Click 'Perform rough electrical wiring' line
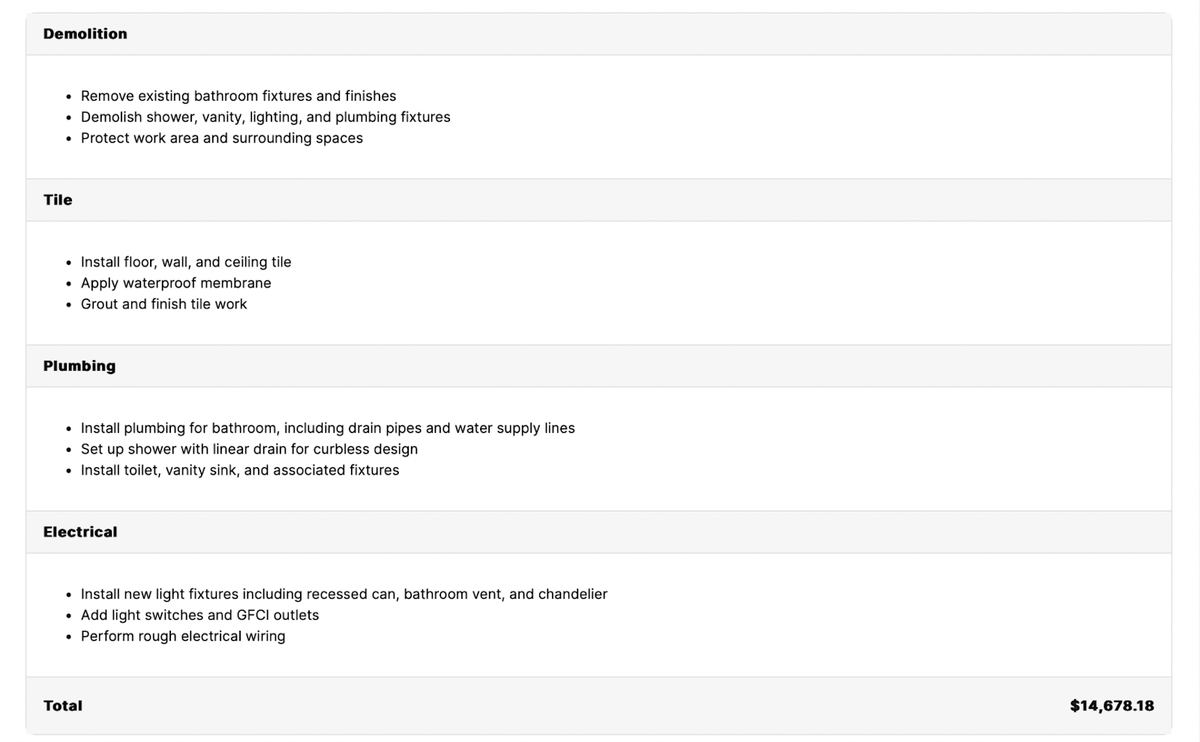1200x742 pixels. (x=183, y=636)
